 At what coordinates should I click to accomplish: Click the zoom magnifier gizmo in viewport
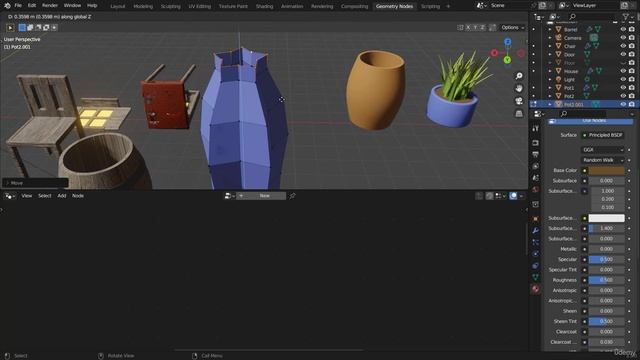[519, 76]
